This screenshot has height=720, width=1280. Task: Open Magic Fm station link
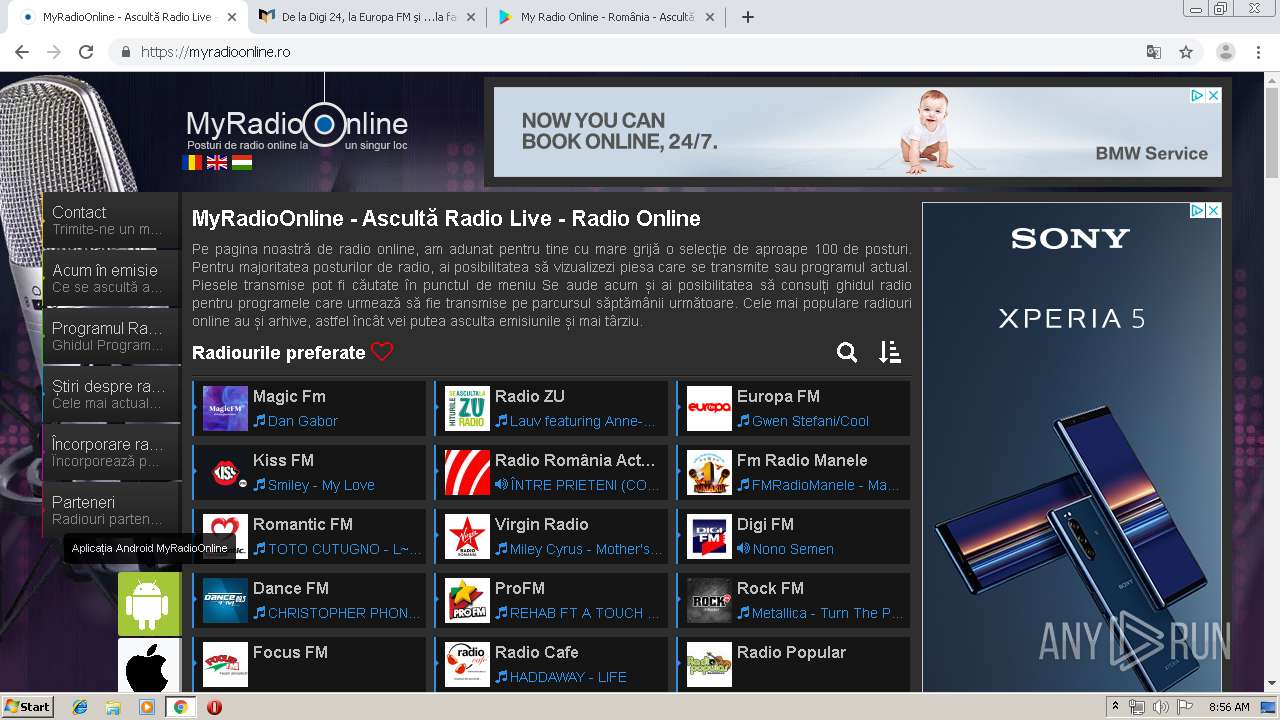289,396
